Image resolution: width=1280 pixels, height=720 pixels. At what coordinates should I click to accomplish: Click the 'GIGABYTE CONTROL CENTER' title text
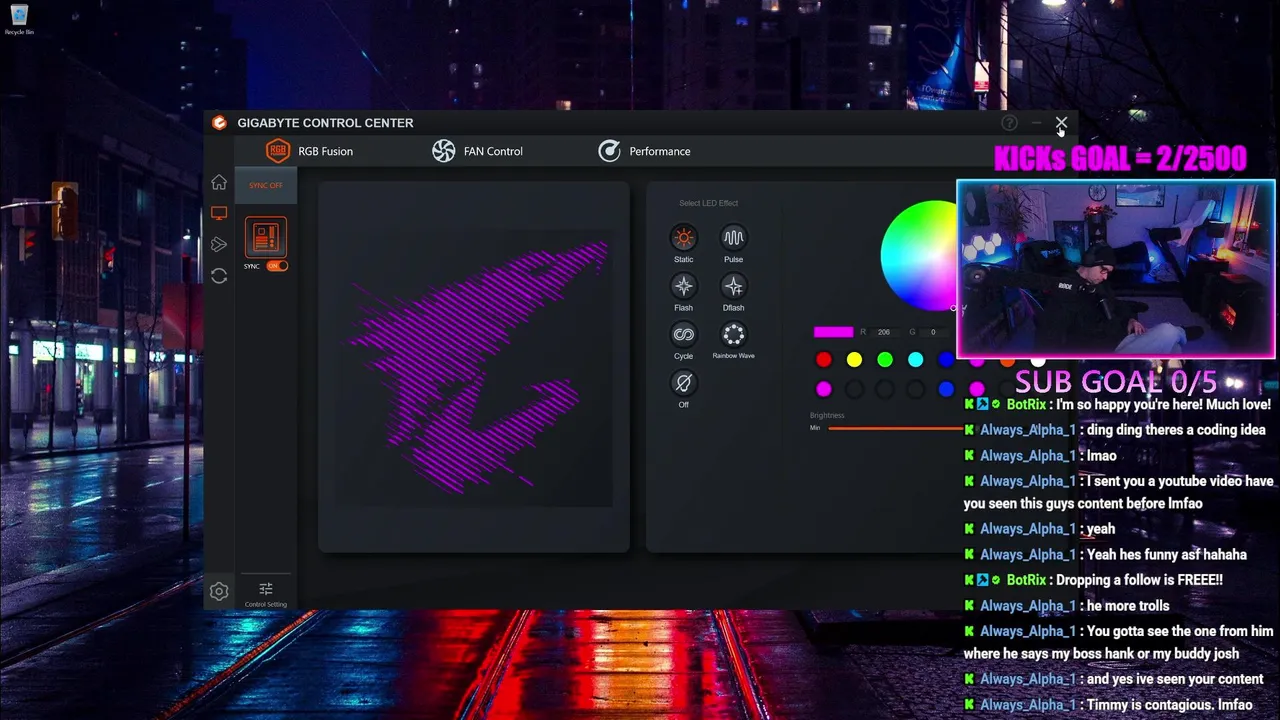(325, 123)
